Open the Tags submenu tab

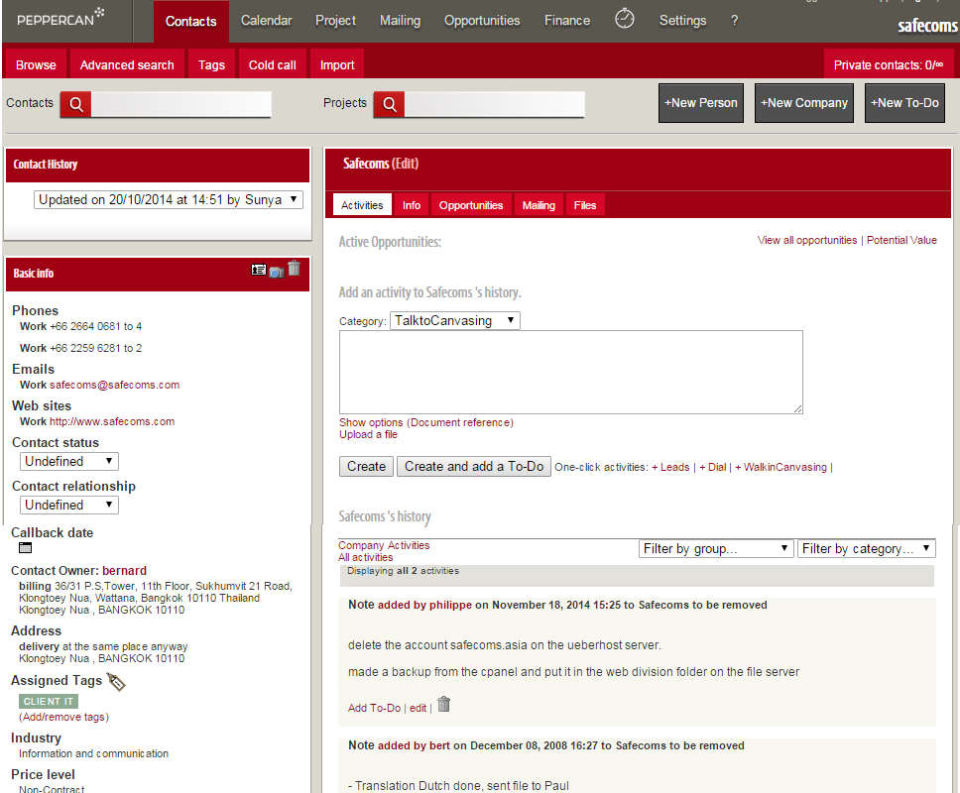(x=211, y=64)
